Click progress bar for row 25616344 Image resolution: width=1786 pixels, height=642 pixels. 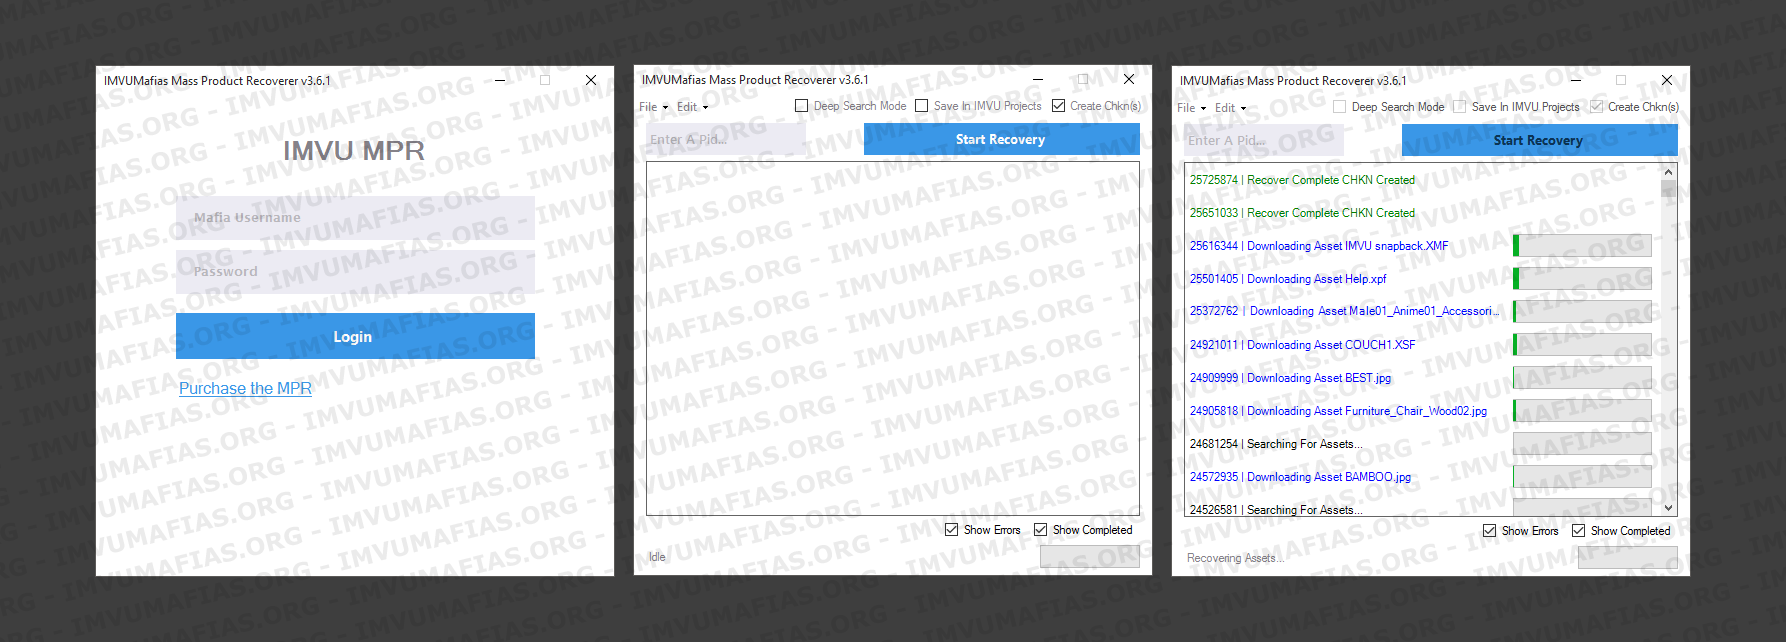tap(1582, 245)
